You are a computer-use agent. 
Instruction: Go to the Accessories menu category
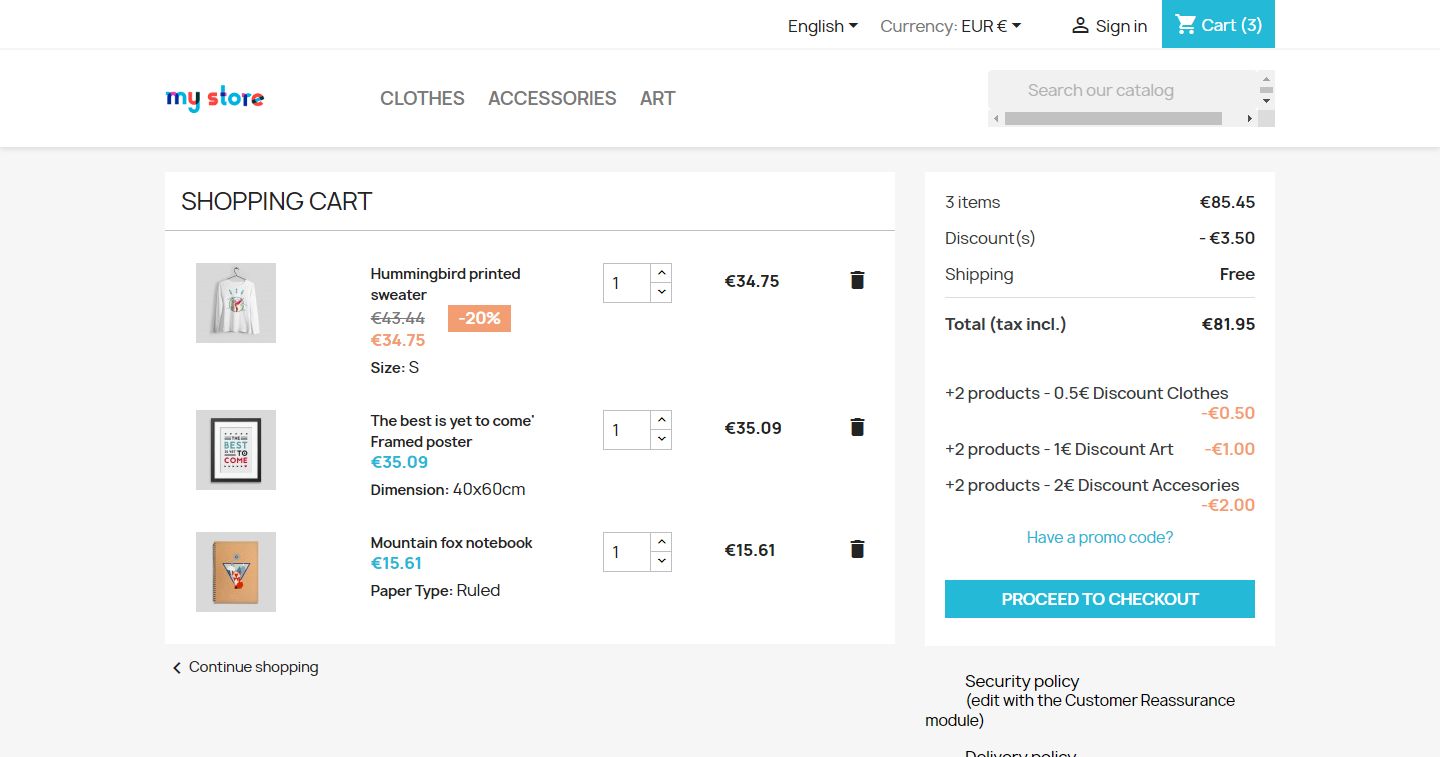552,98
